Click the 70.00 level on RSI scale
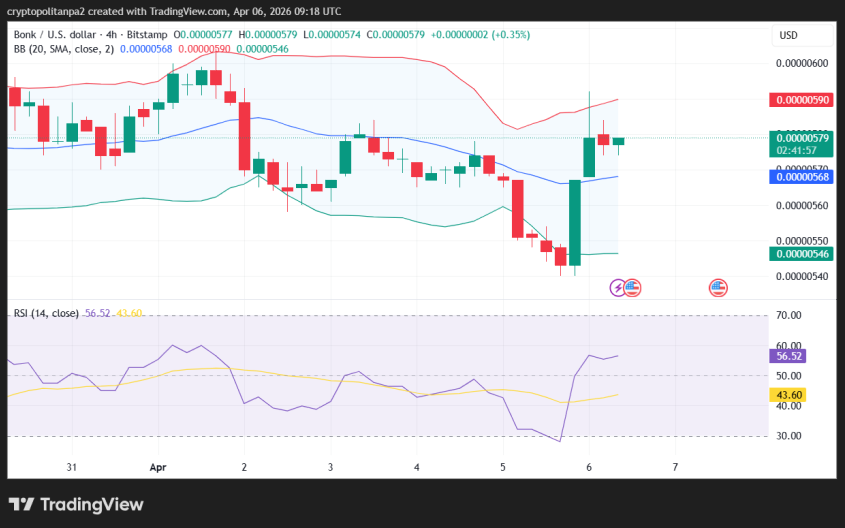The width and height of the screenshot is (845, 528). coord(789,316)
